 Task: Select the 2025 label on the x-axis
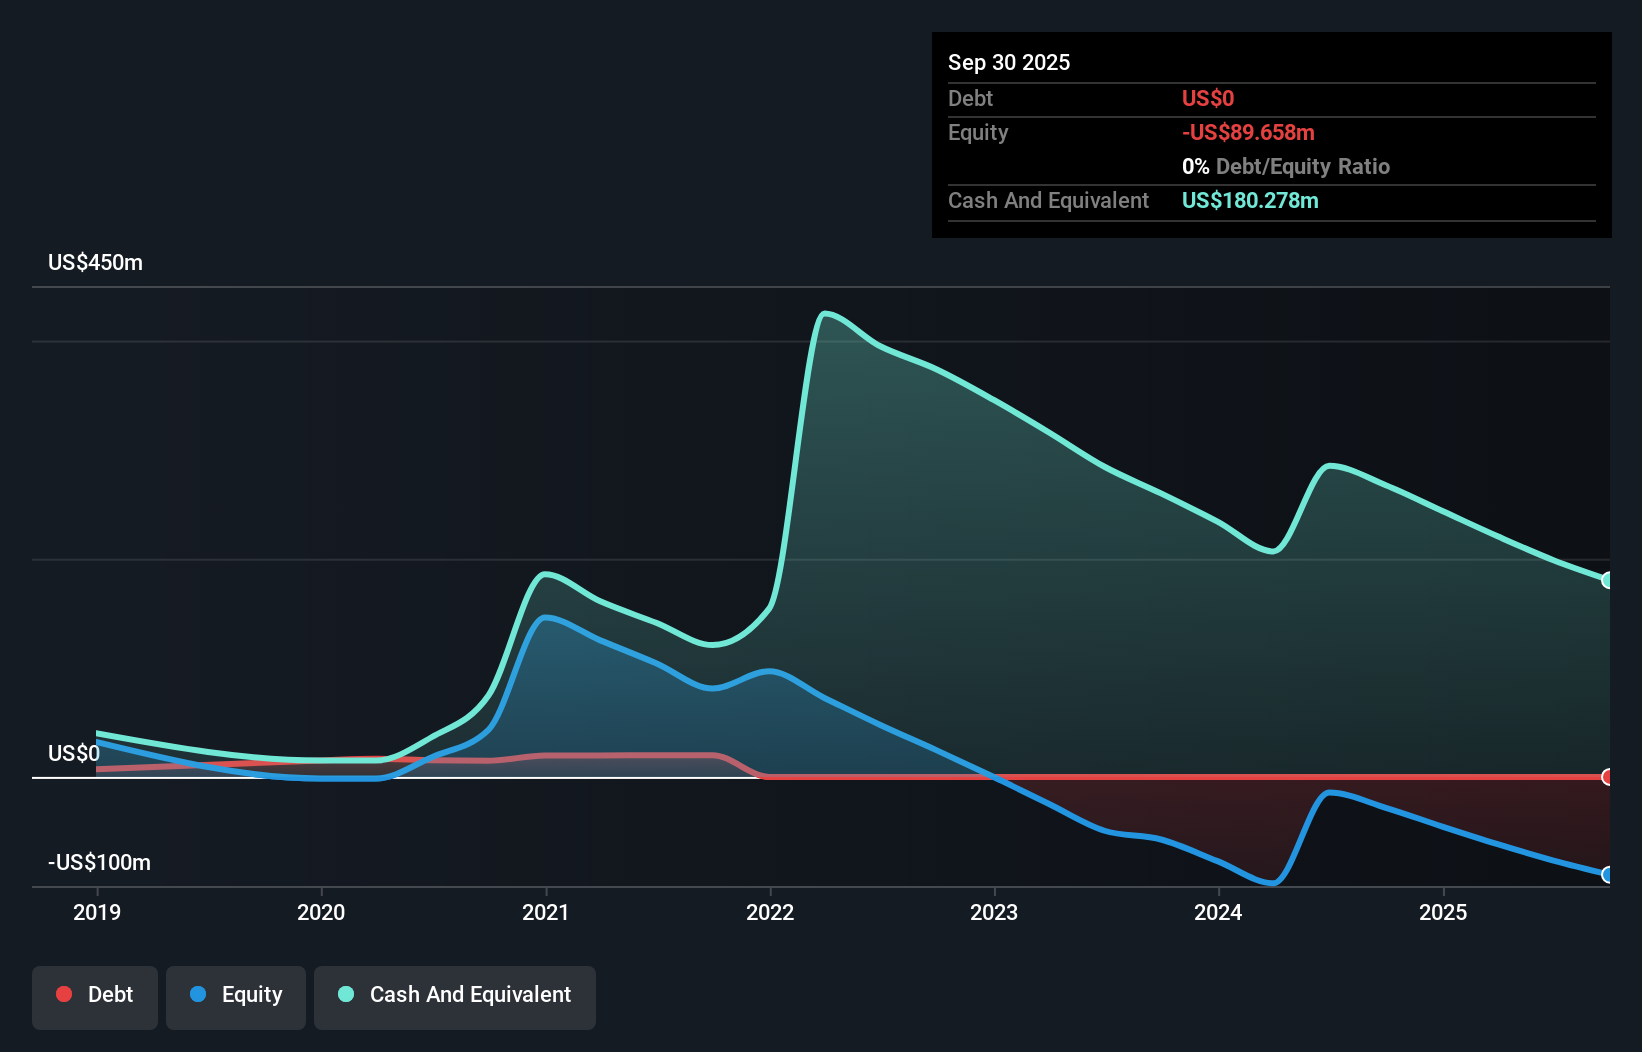point(1444,912)
